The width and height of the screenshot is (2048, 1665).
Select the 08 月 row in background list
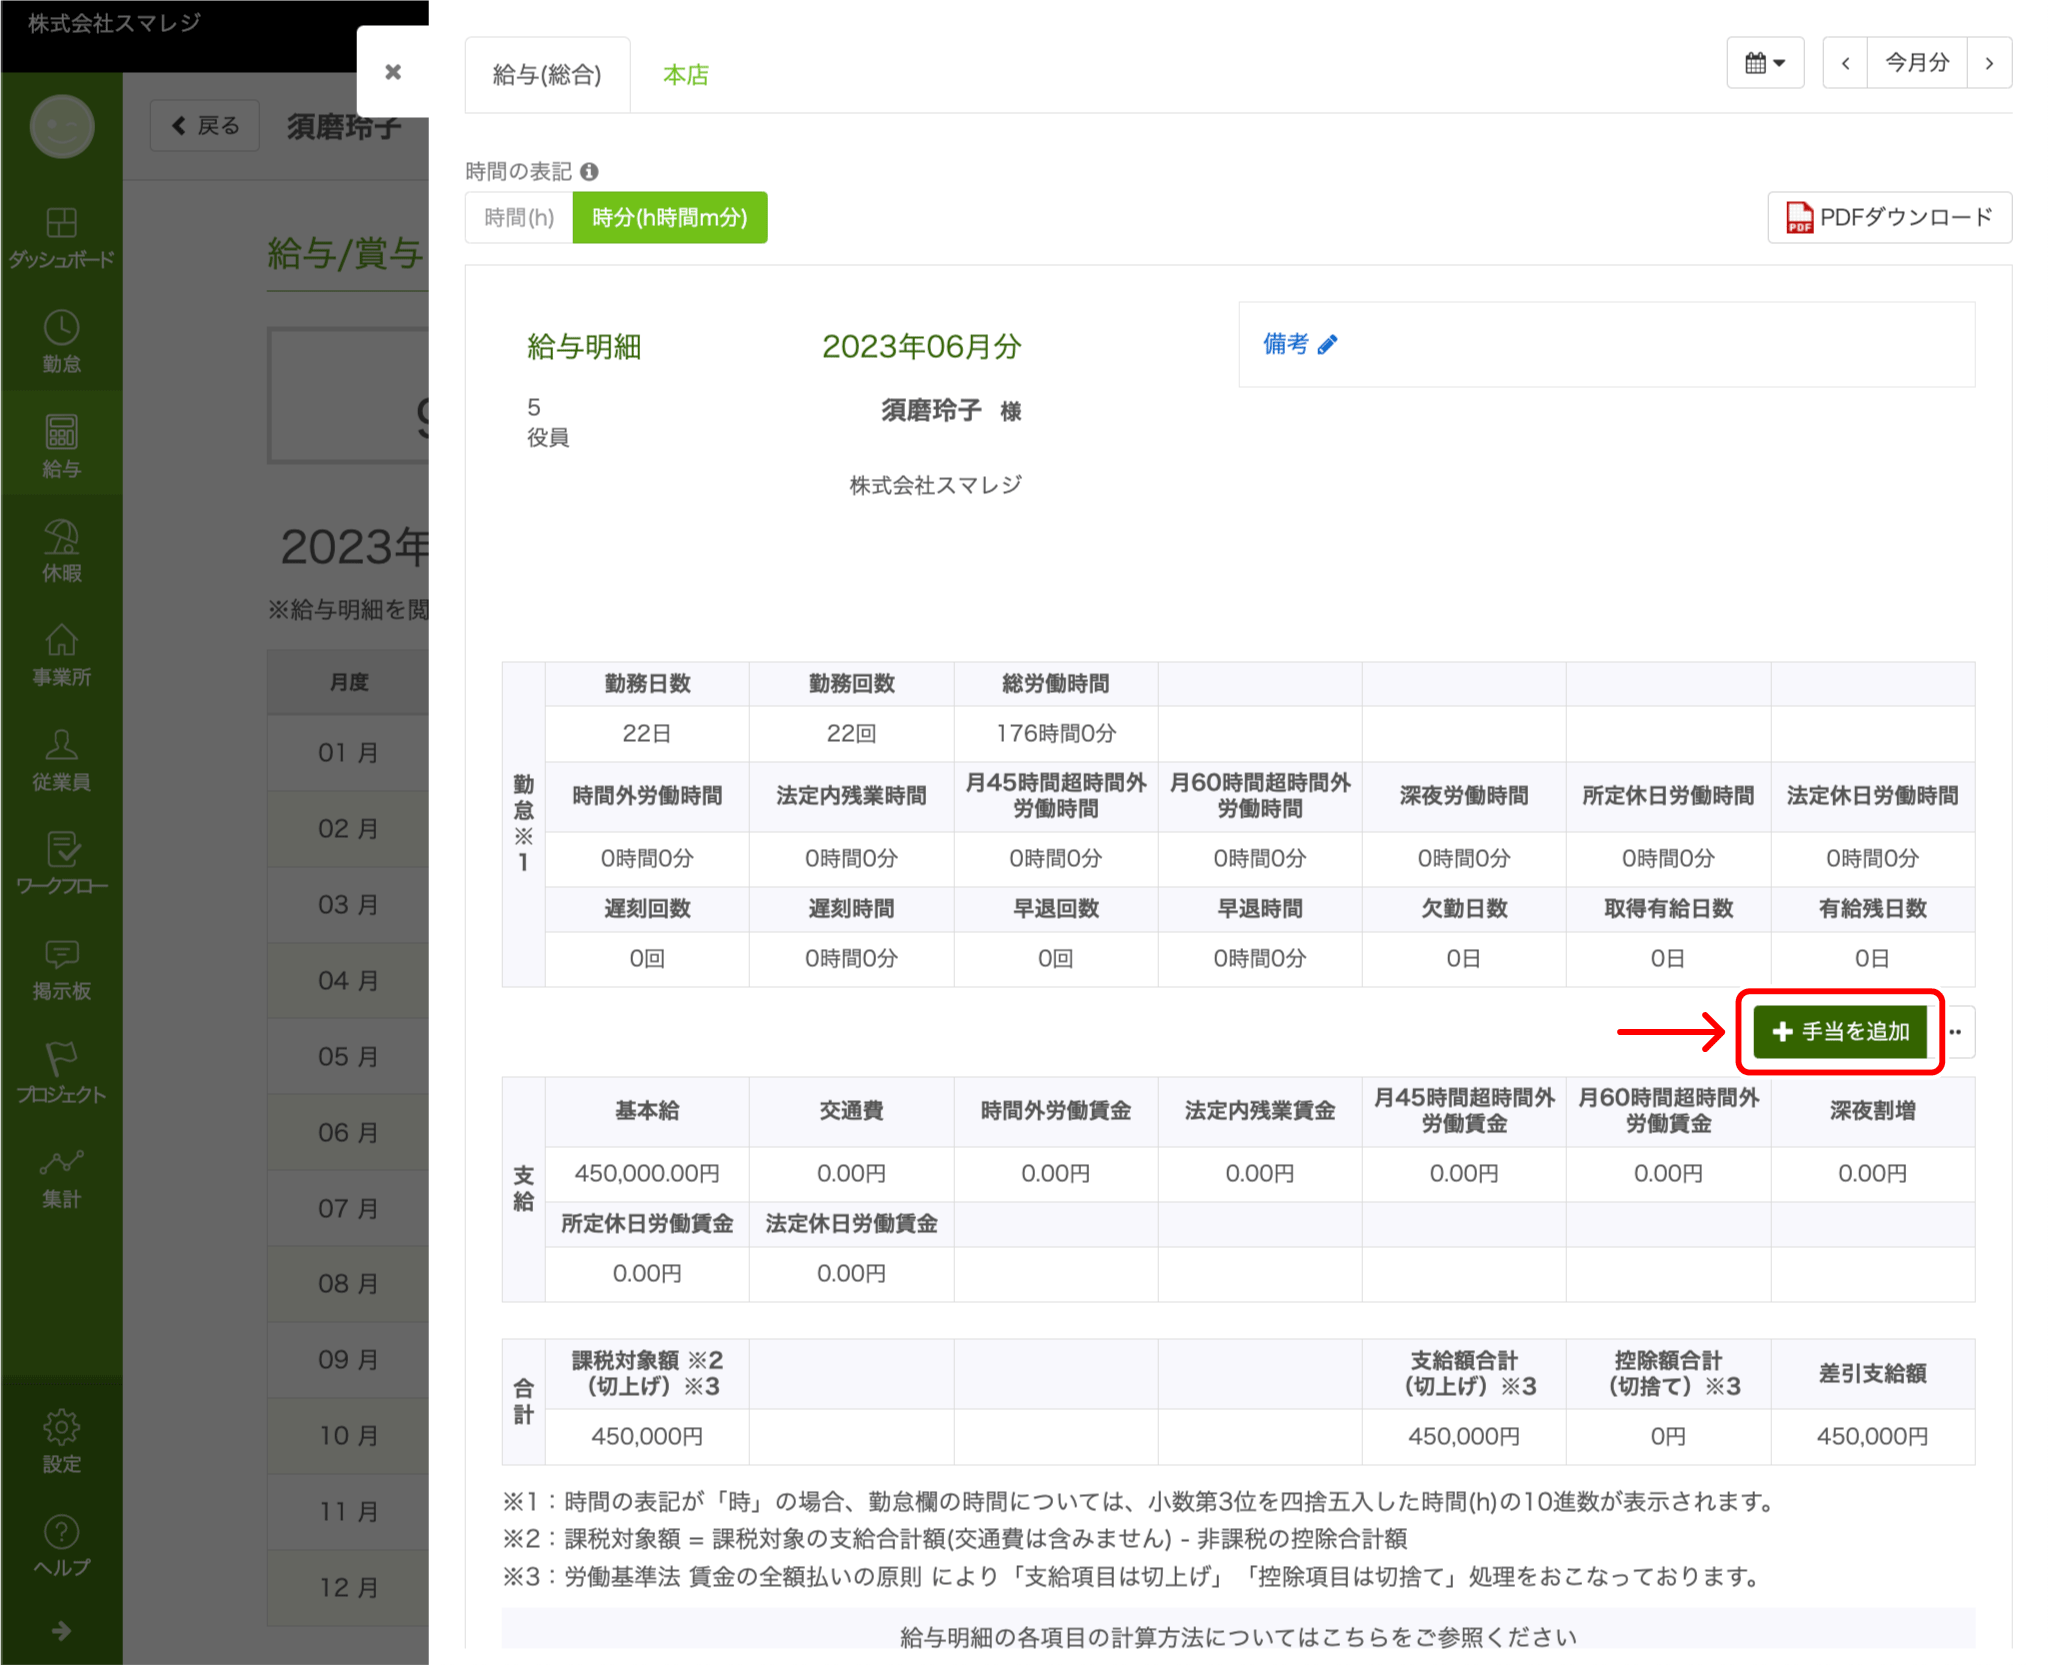tap(348, 1283)
